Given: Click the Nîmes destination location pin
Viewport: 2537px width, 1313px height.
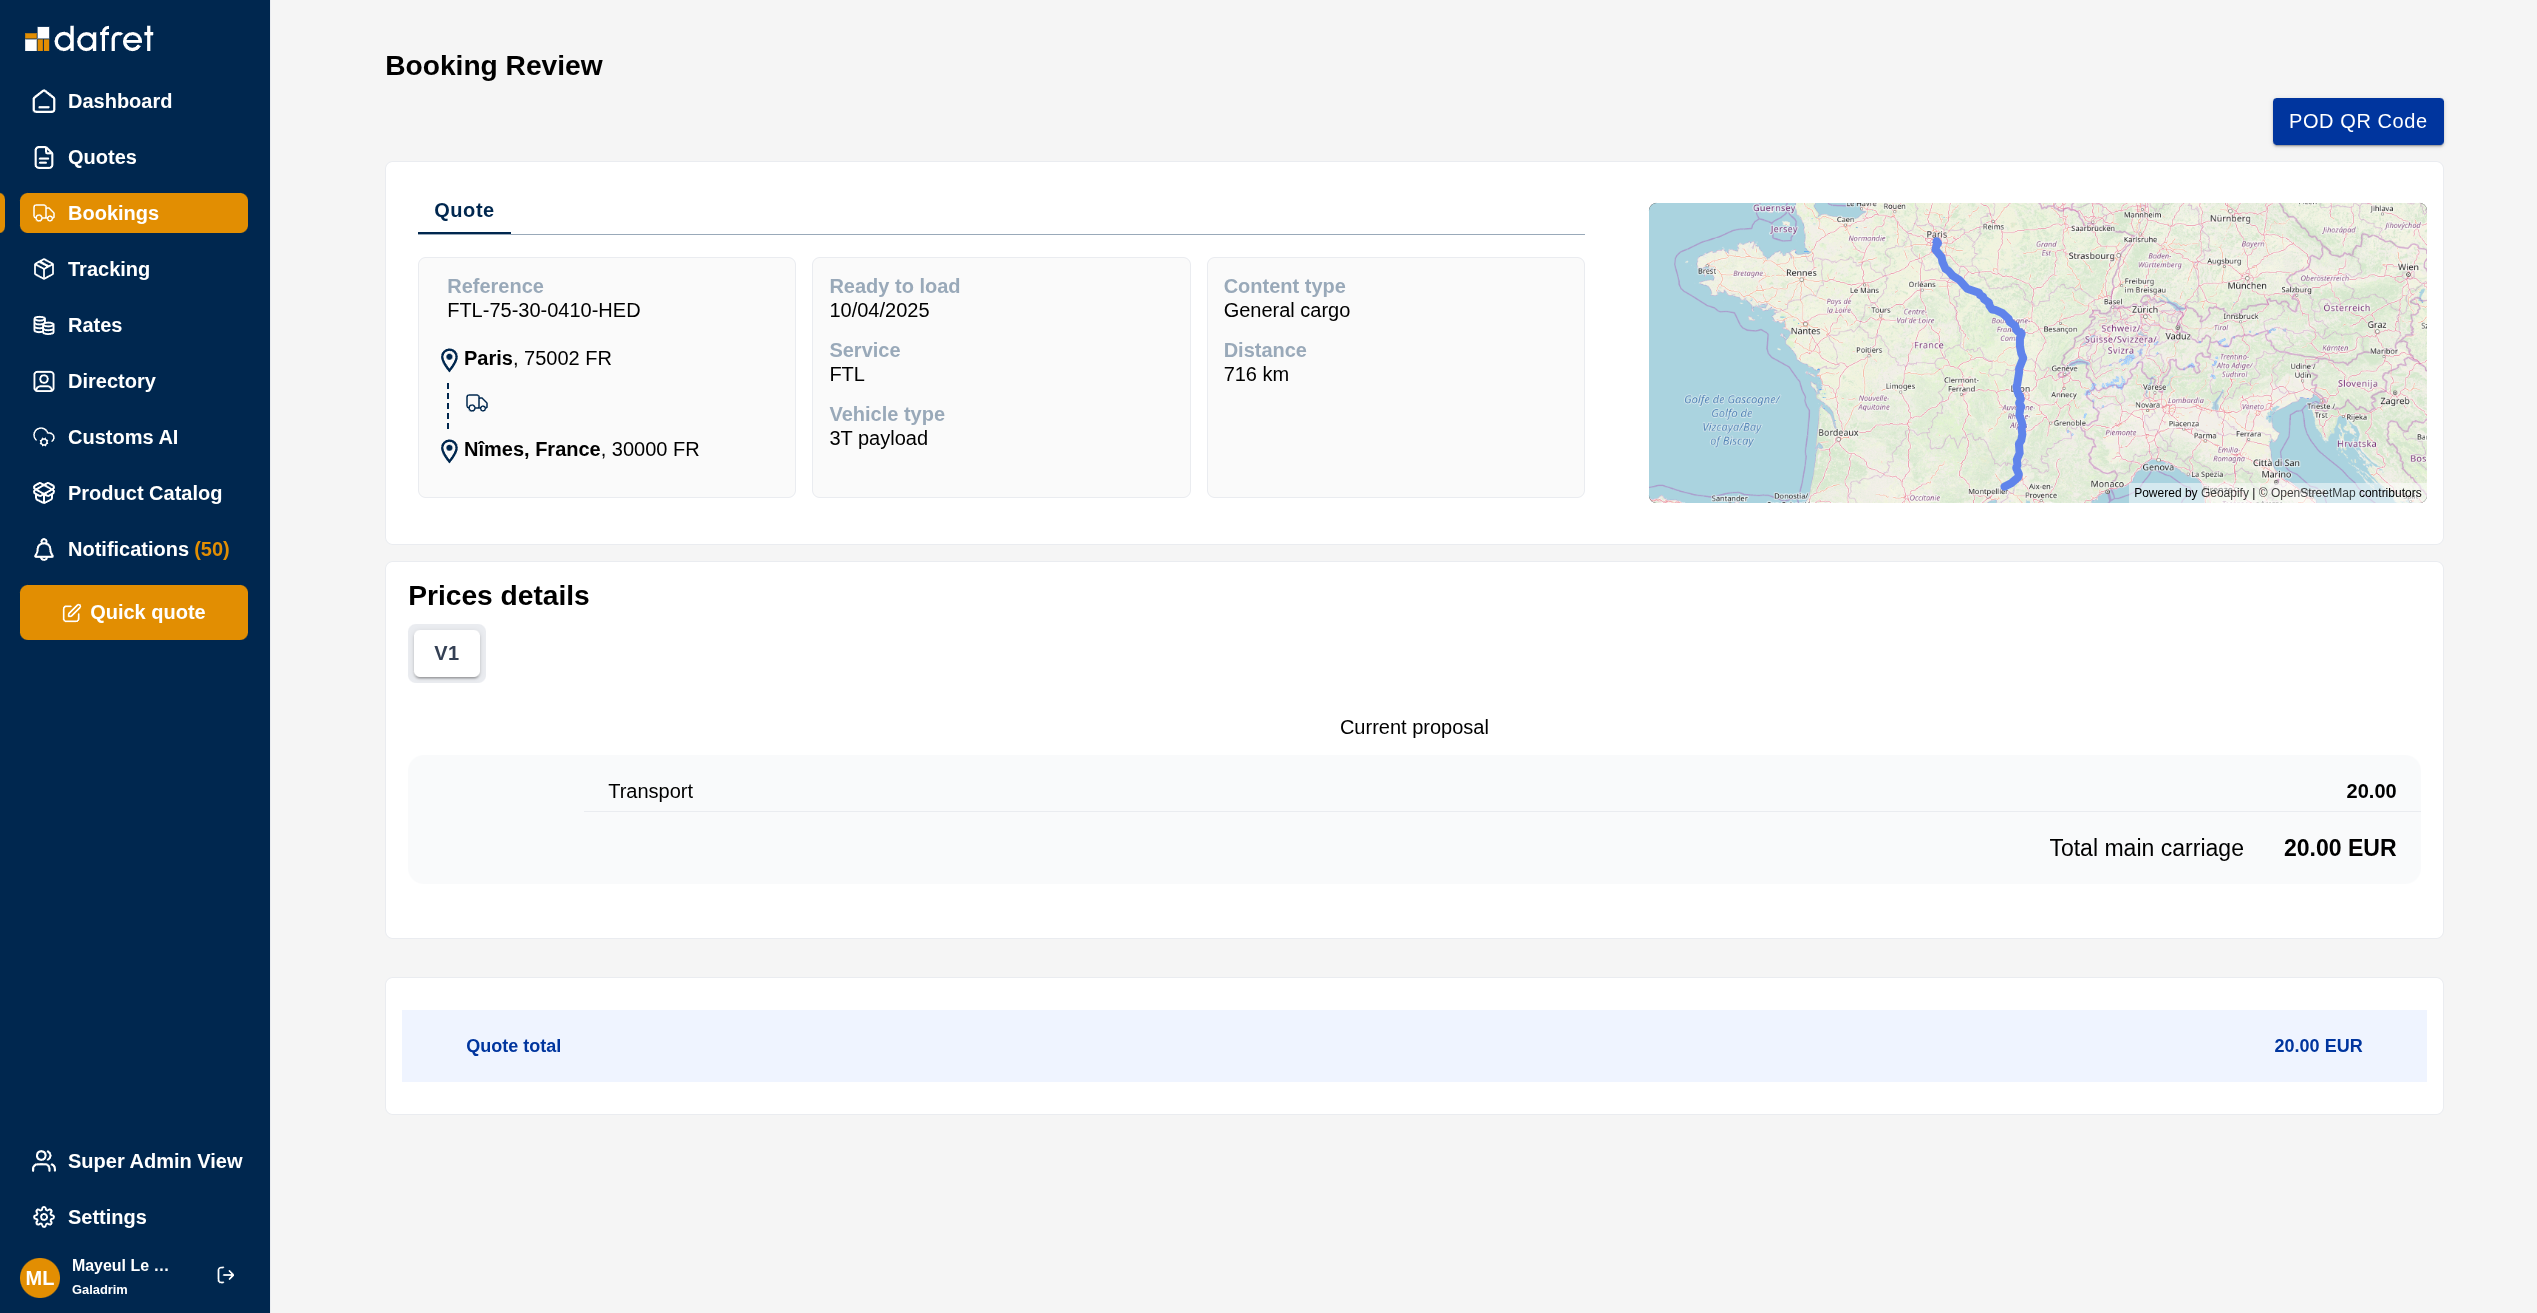Looking at the screenshot, I should pyautogui.click(x=449, y=451).
